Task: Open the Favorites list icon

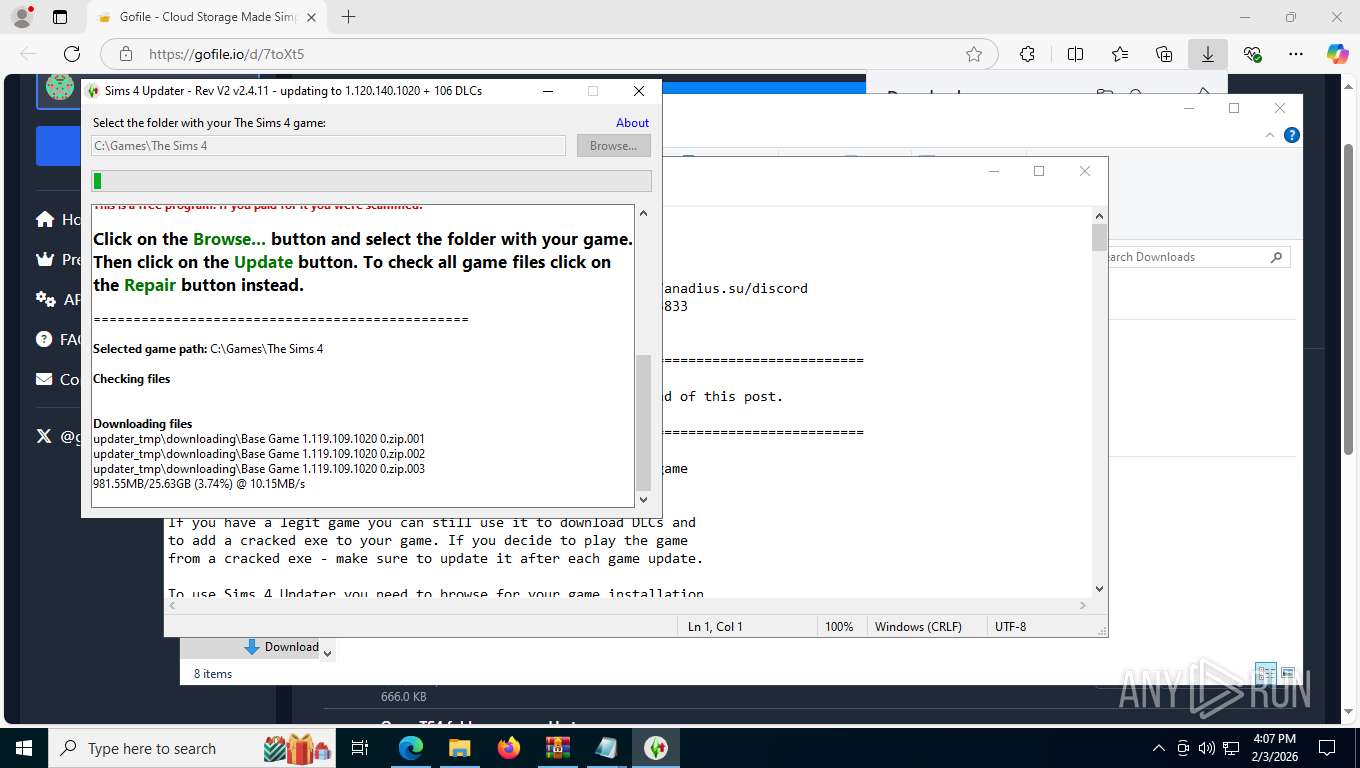Action: click(x=1120, y=54)
